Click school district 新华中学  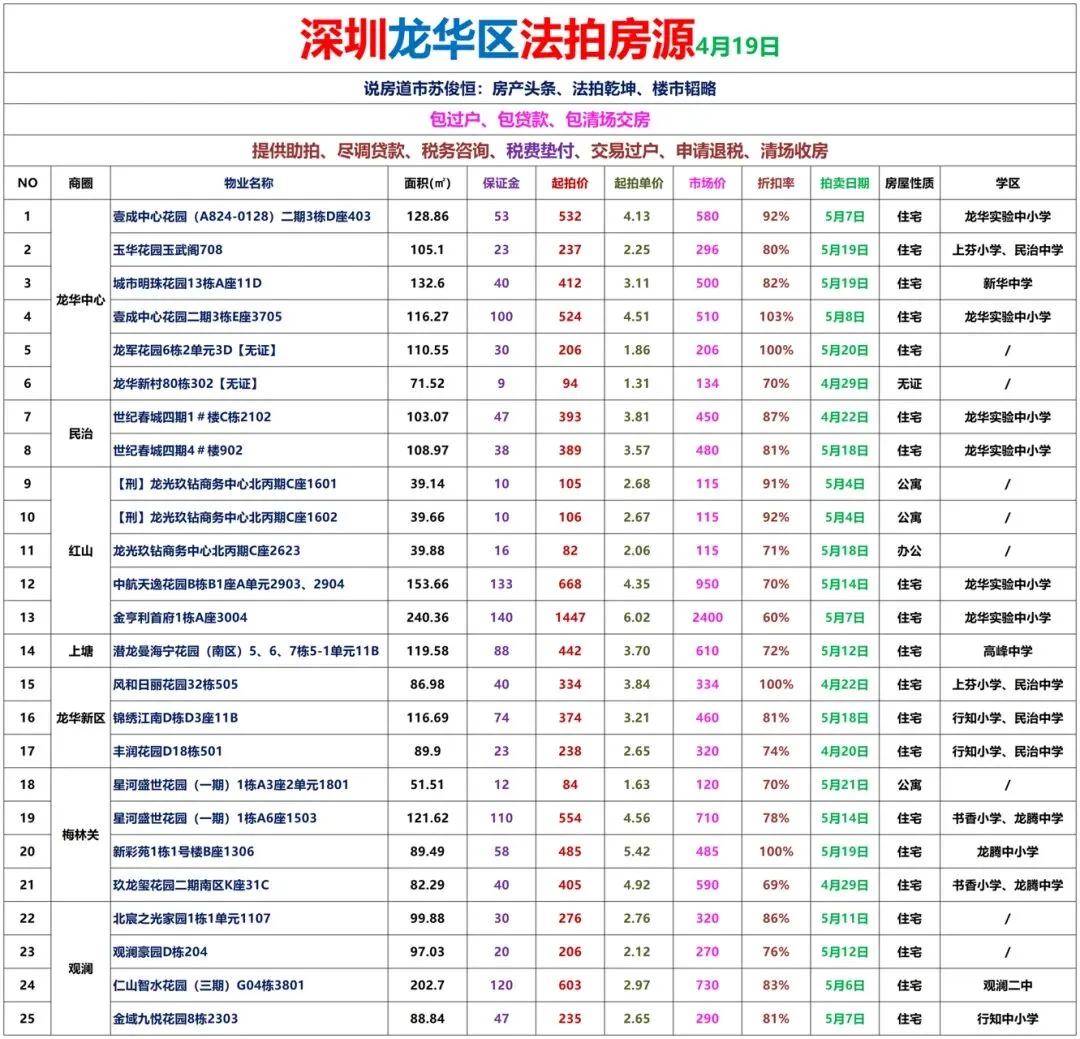(1007, 283)
